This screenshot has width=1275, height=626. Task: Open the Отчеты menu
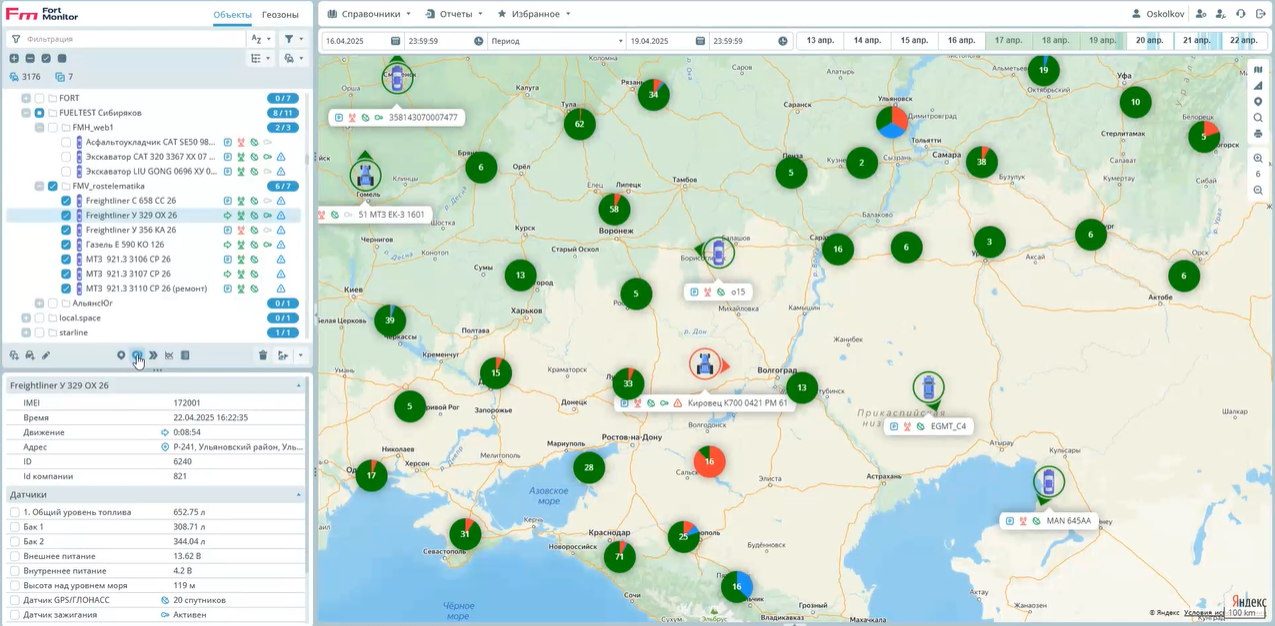pyautogui.click(x=454, y=14)
